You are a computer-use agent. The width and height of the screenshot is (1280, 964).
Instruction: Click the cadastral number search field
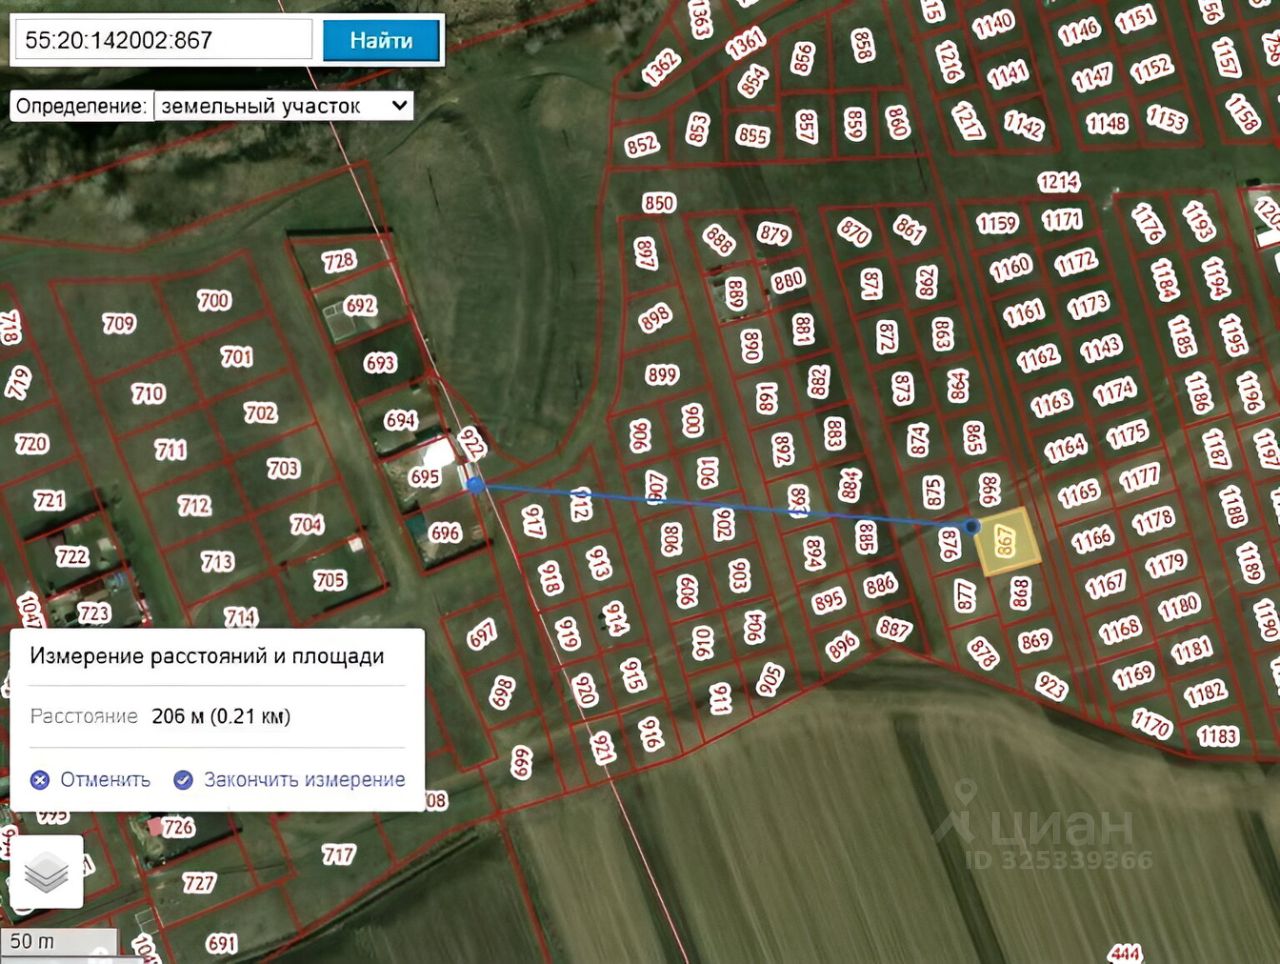tap(164, 40)
